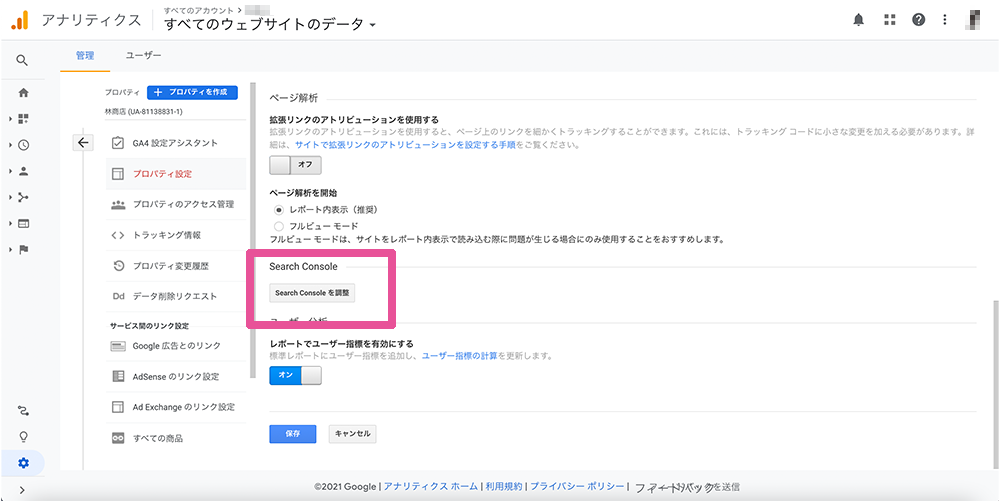Open Discover lightbulb icon
The image size is (1000, 501).
[24, 437]
